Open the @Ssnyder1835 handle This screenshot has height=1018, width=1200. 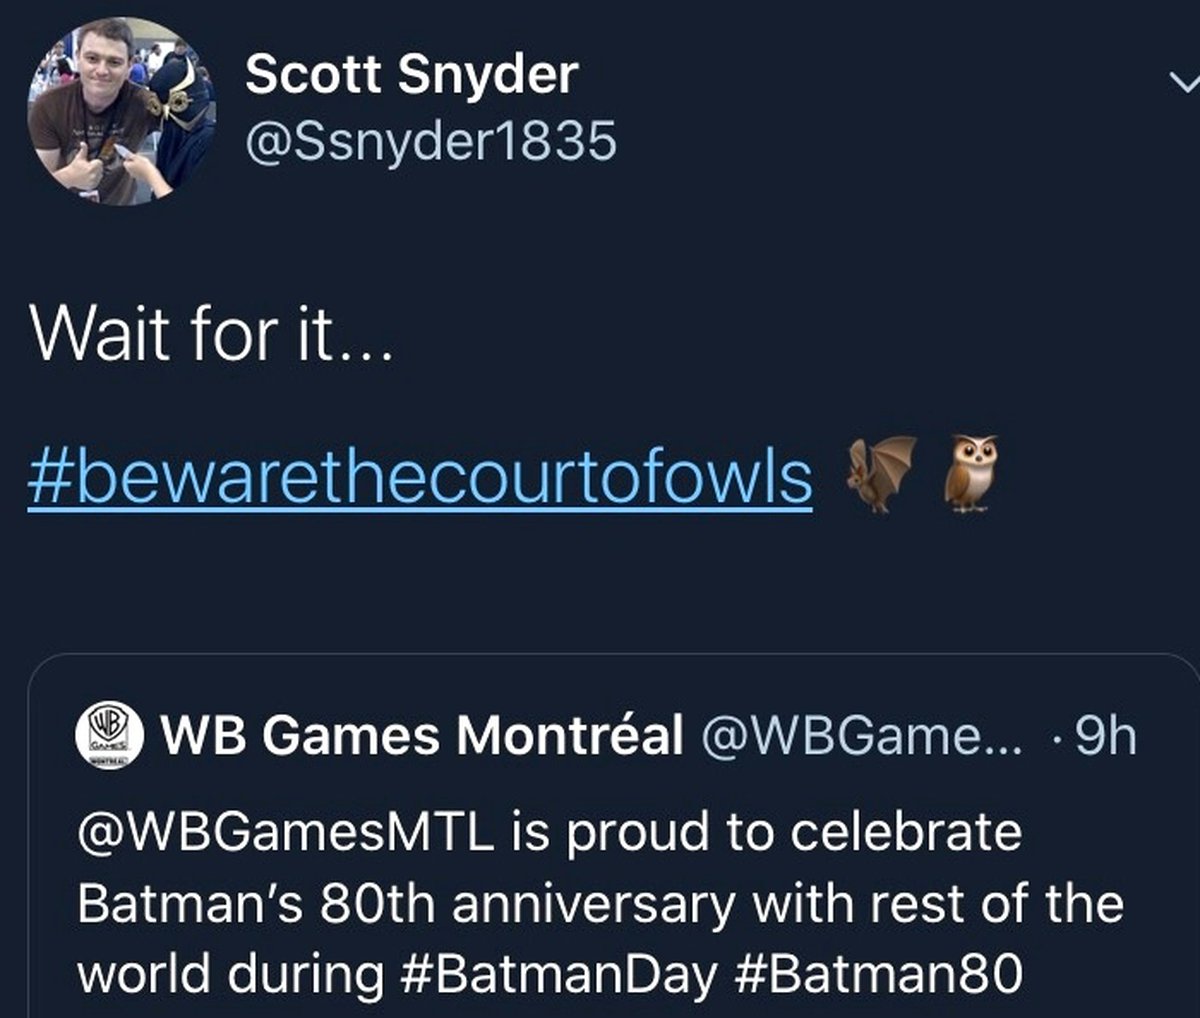(431, 142)
